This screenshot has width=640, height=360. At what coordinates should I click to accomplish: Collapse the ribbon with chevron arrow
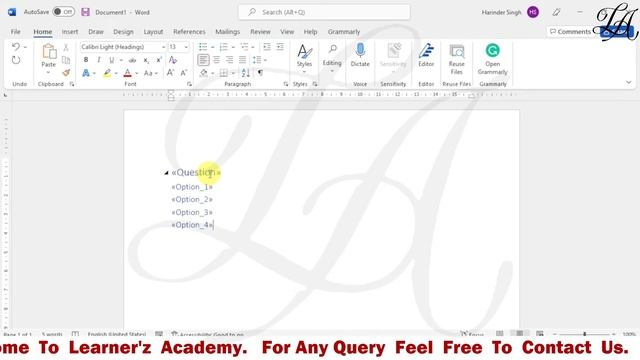point(629,82)
